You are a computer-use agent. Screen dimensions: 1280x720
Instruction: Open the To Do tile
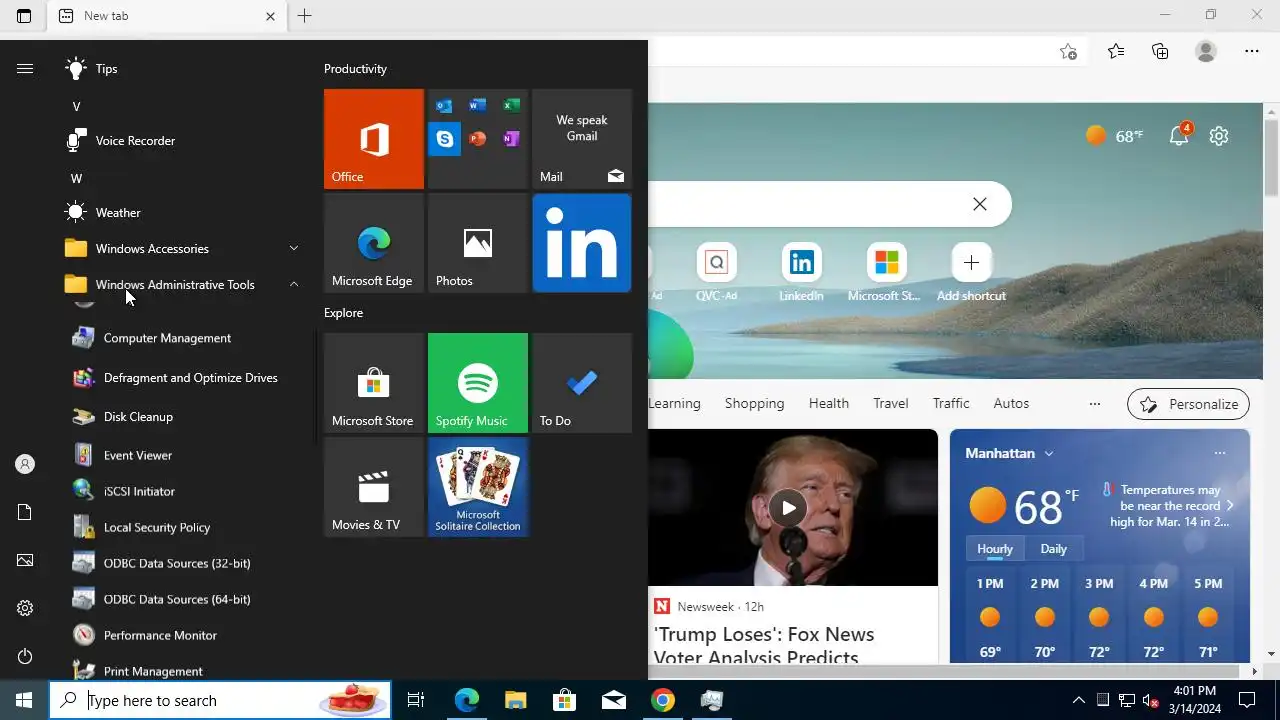582,383
